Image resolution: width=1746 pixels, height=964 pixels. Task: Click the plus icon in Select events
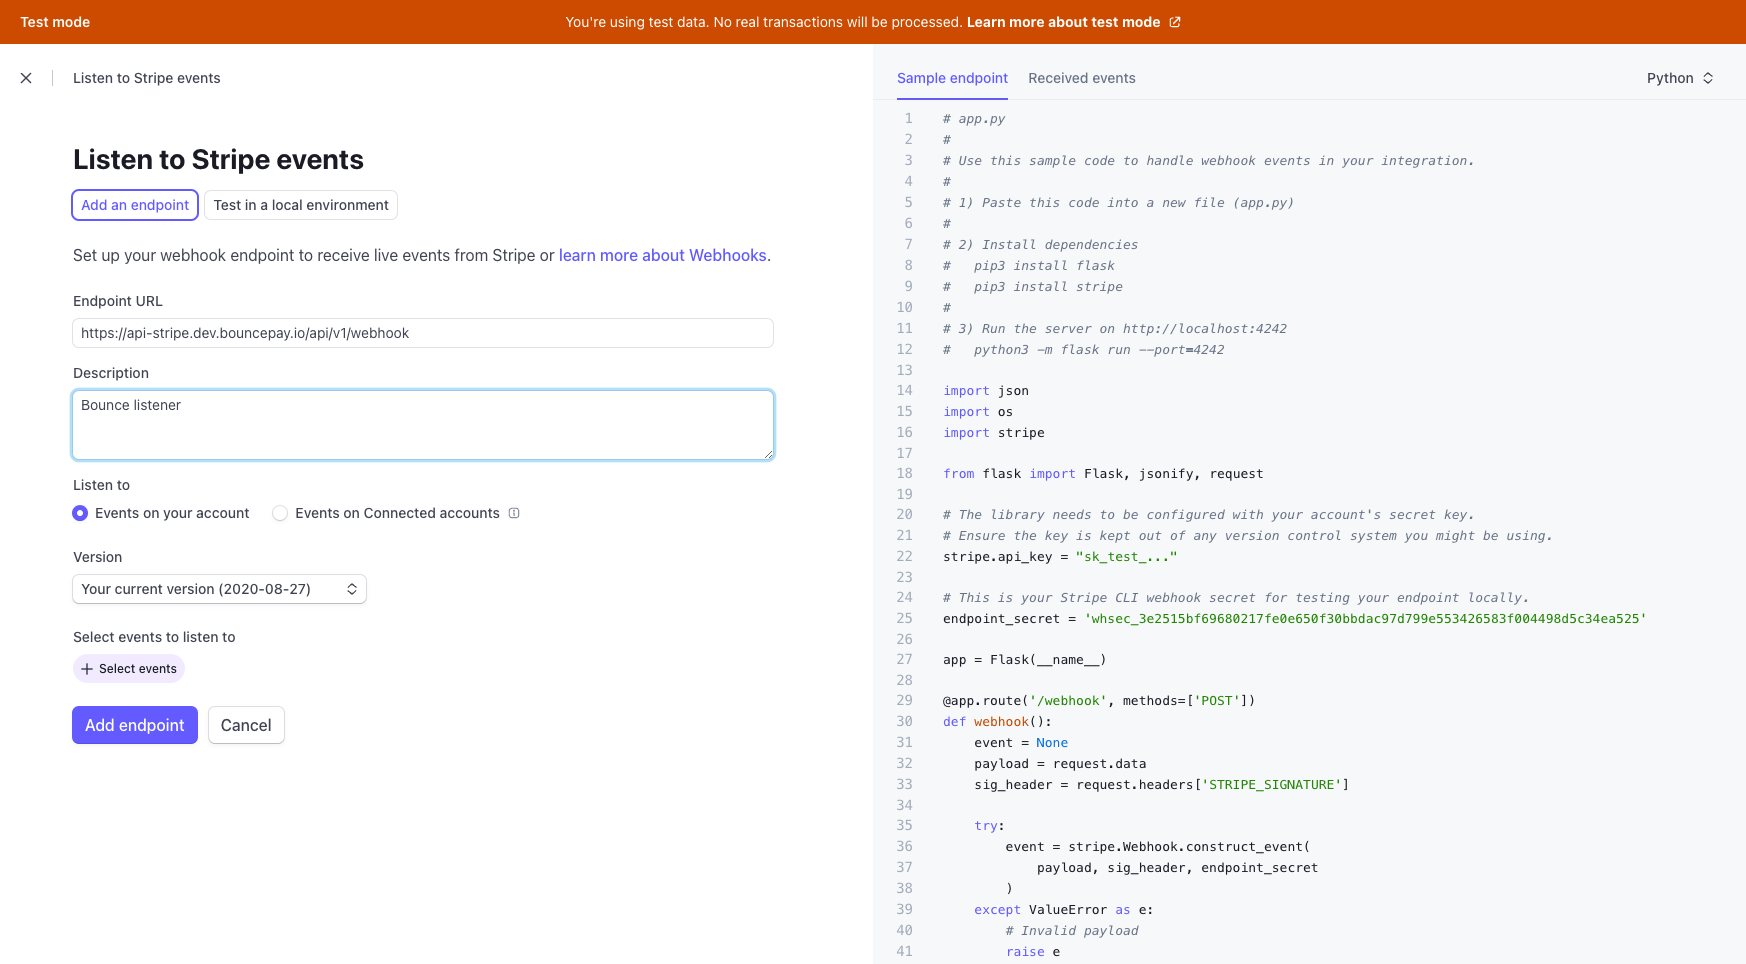(87, 669)
